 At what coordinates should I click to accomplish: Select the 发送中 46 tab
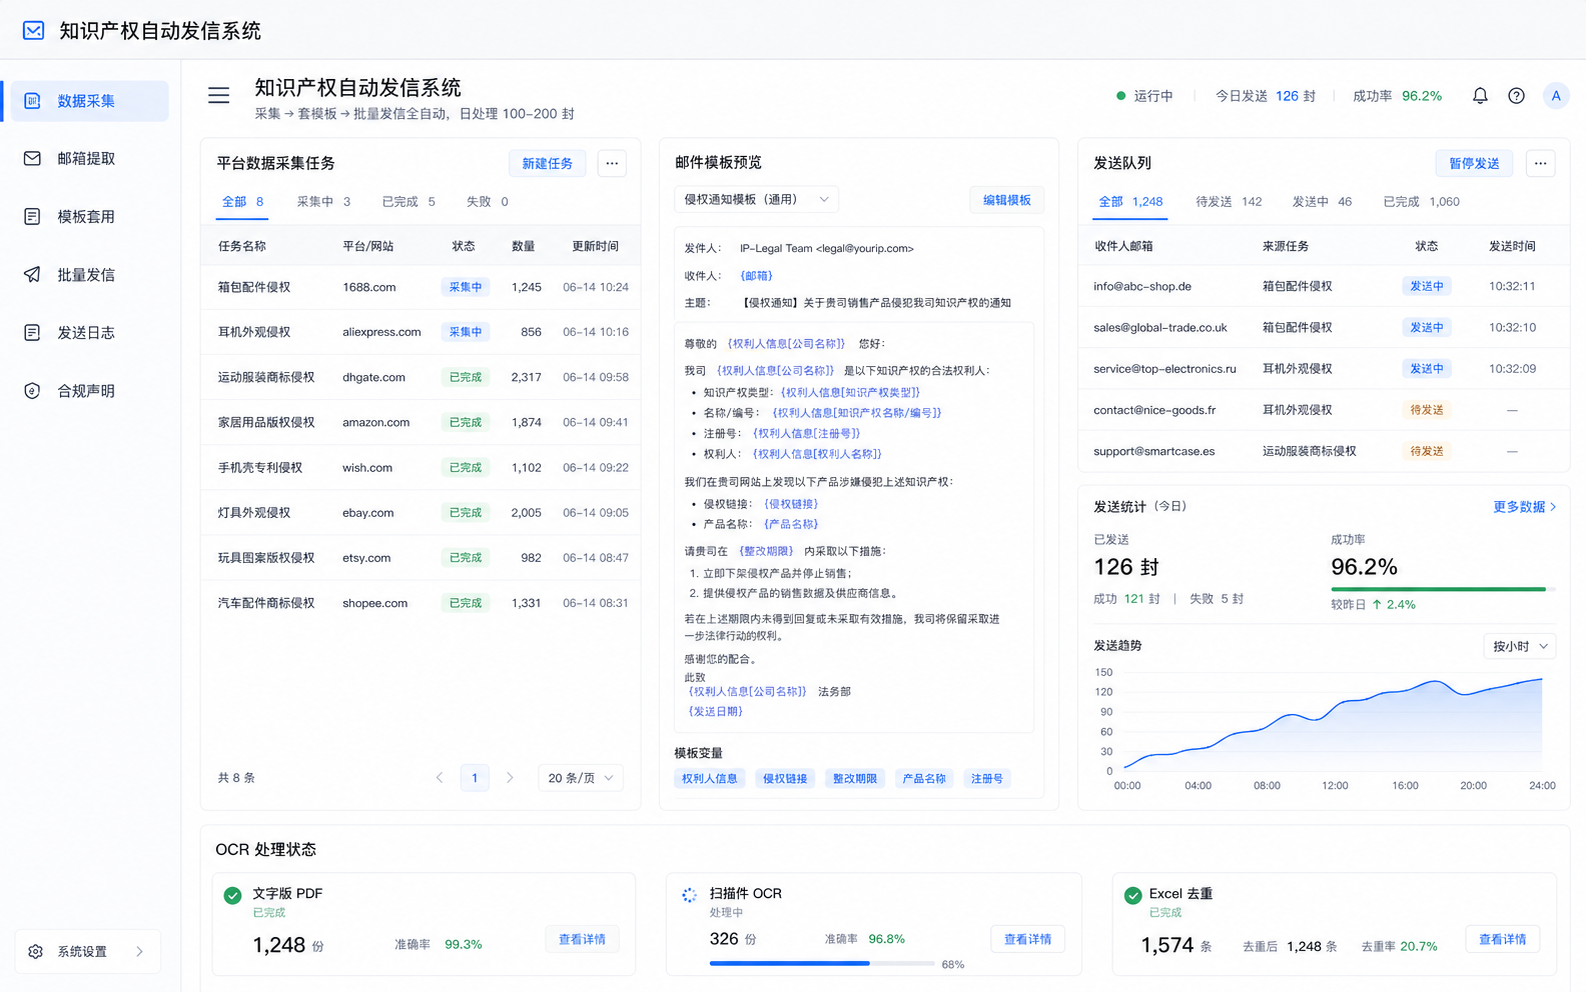coord(1321,202)
